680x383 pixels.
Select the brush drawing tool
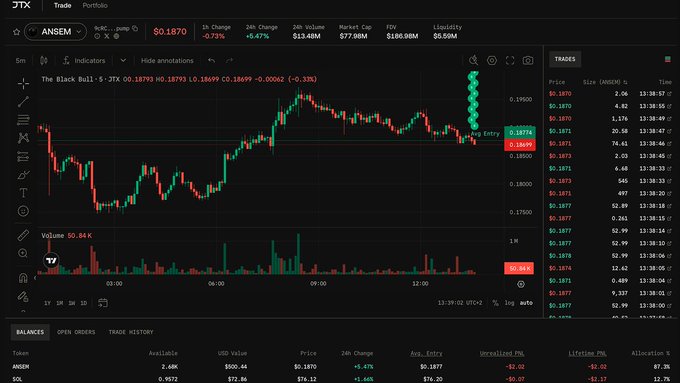(23, 175)
